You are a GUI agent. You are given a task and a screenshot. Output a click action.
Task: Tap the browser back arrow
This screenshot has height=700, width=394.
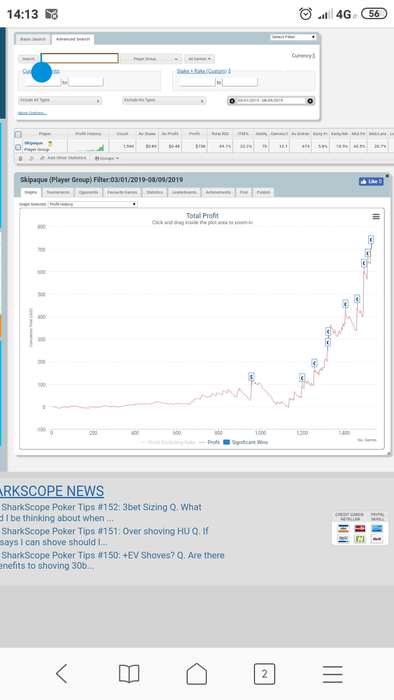coord(61,673)
